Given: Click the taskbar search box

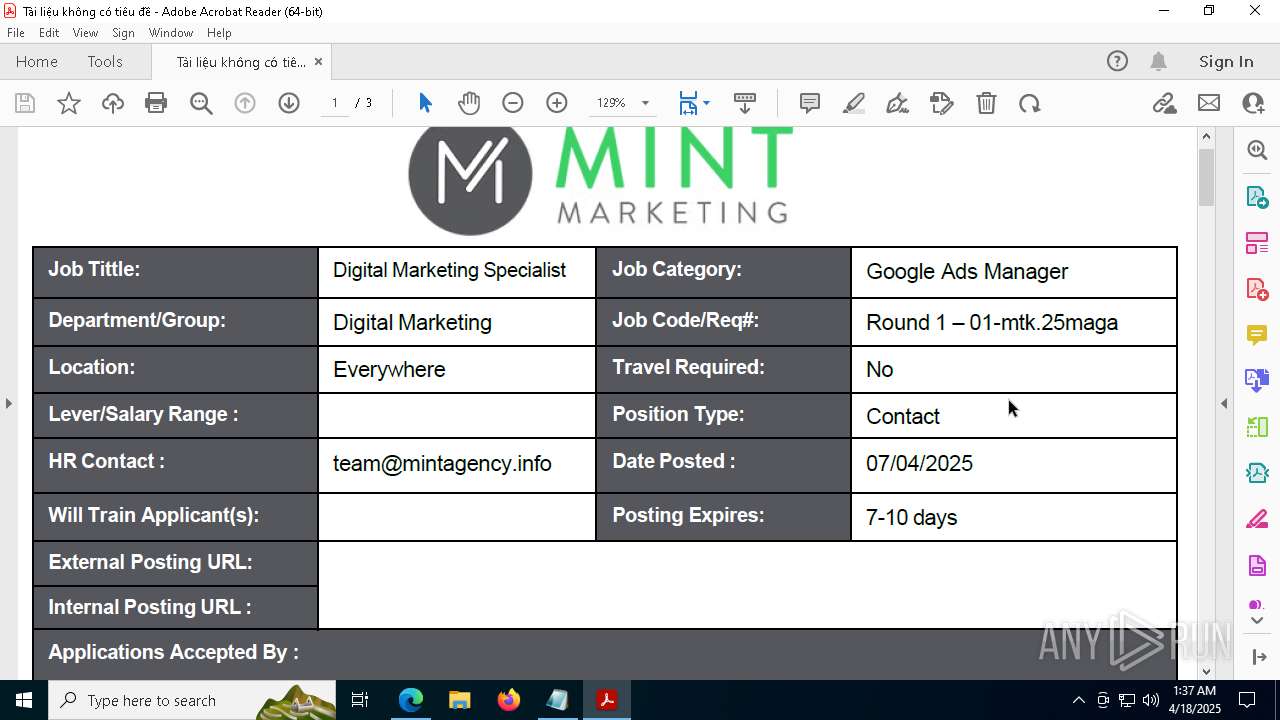Looking at the screenshot, I should pos(192,700).
